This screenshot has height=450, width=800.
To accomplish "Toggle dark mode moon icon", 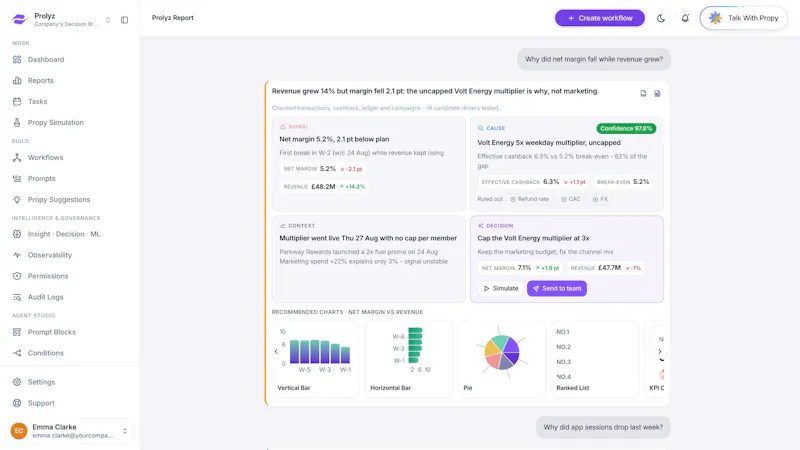I will click(661, 18).
